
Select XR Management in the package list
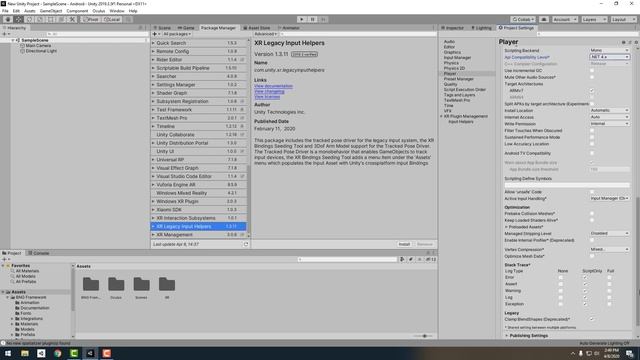pyautogui.click(x=199, y=235)
